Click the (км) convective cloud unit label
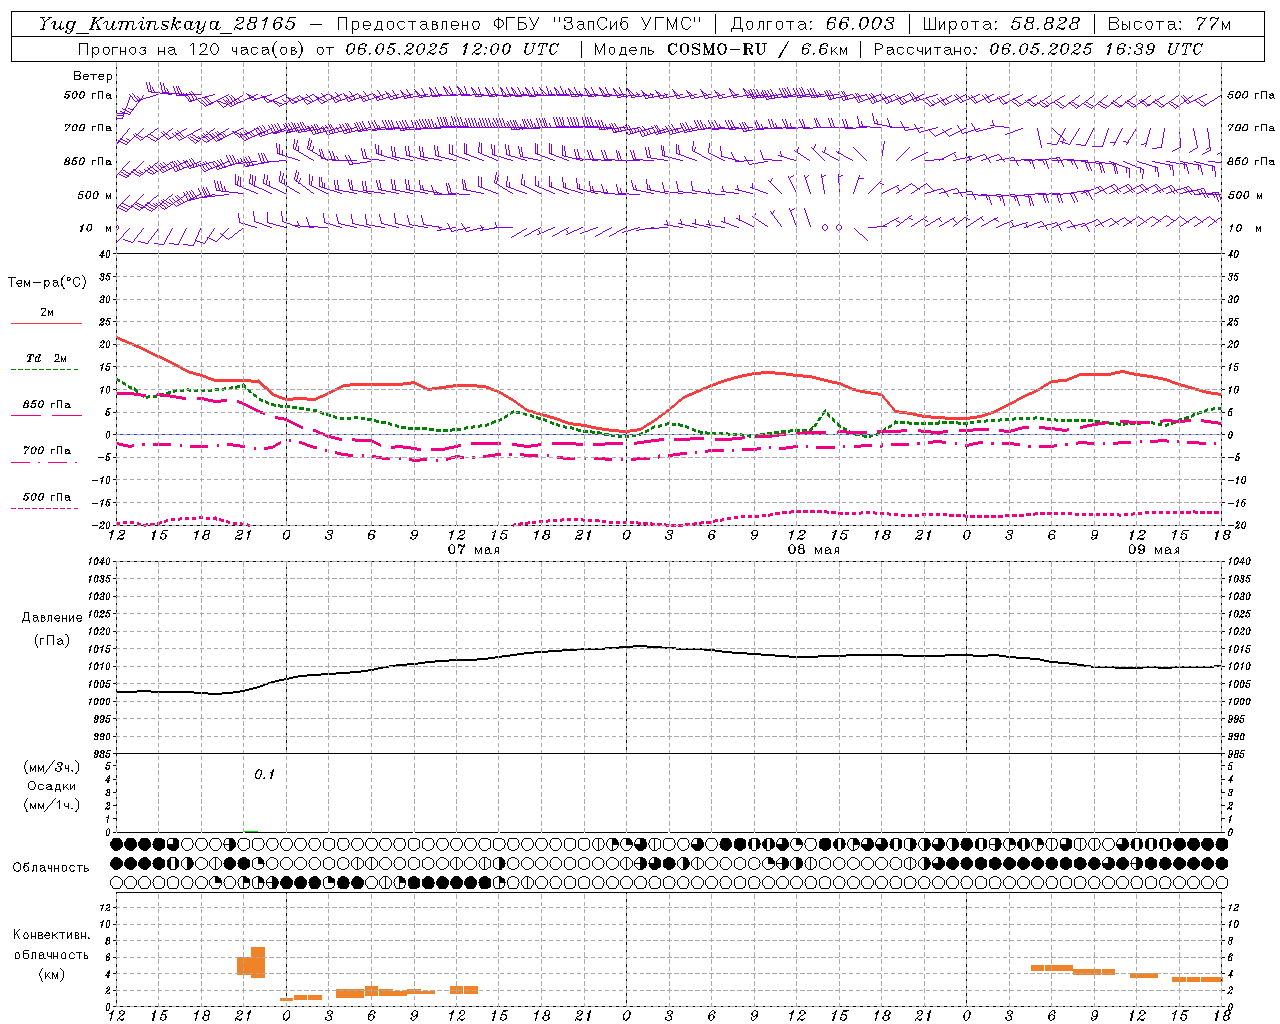Image resolution: width=1280 pixels, height=1024 pixels. 51,975
